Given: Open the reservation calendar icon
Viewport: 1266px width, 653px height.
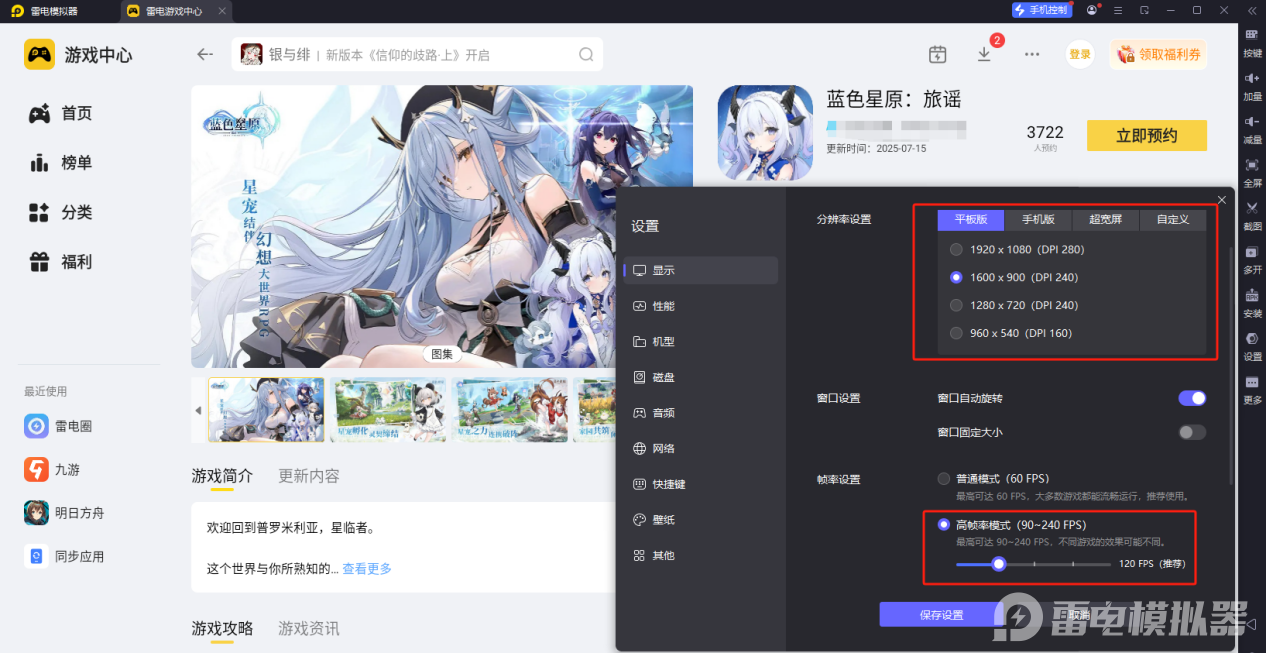Looking at the screenshot, I should (937, 54).
